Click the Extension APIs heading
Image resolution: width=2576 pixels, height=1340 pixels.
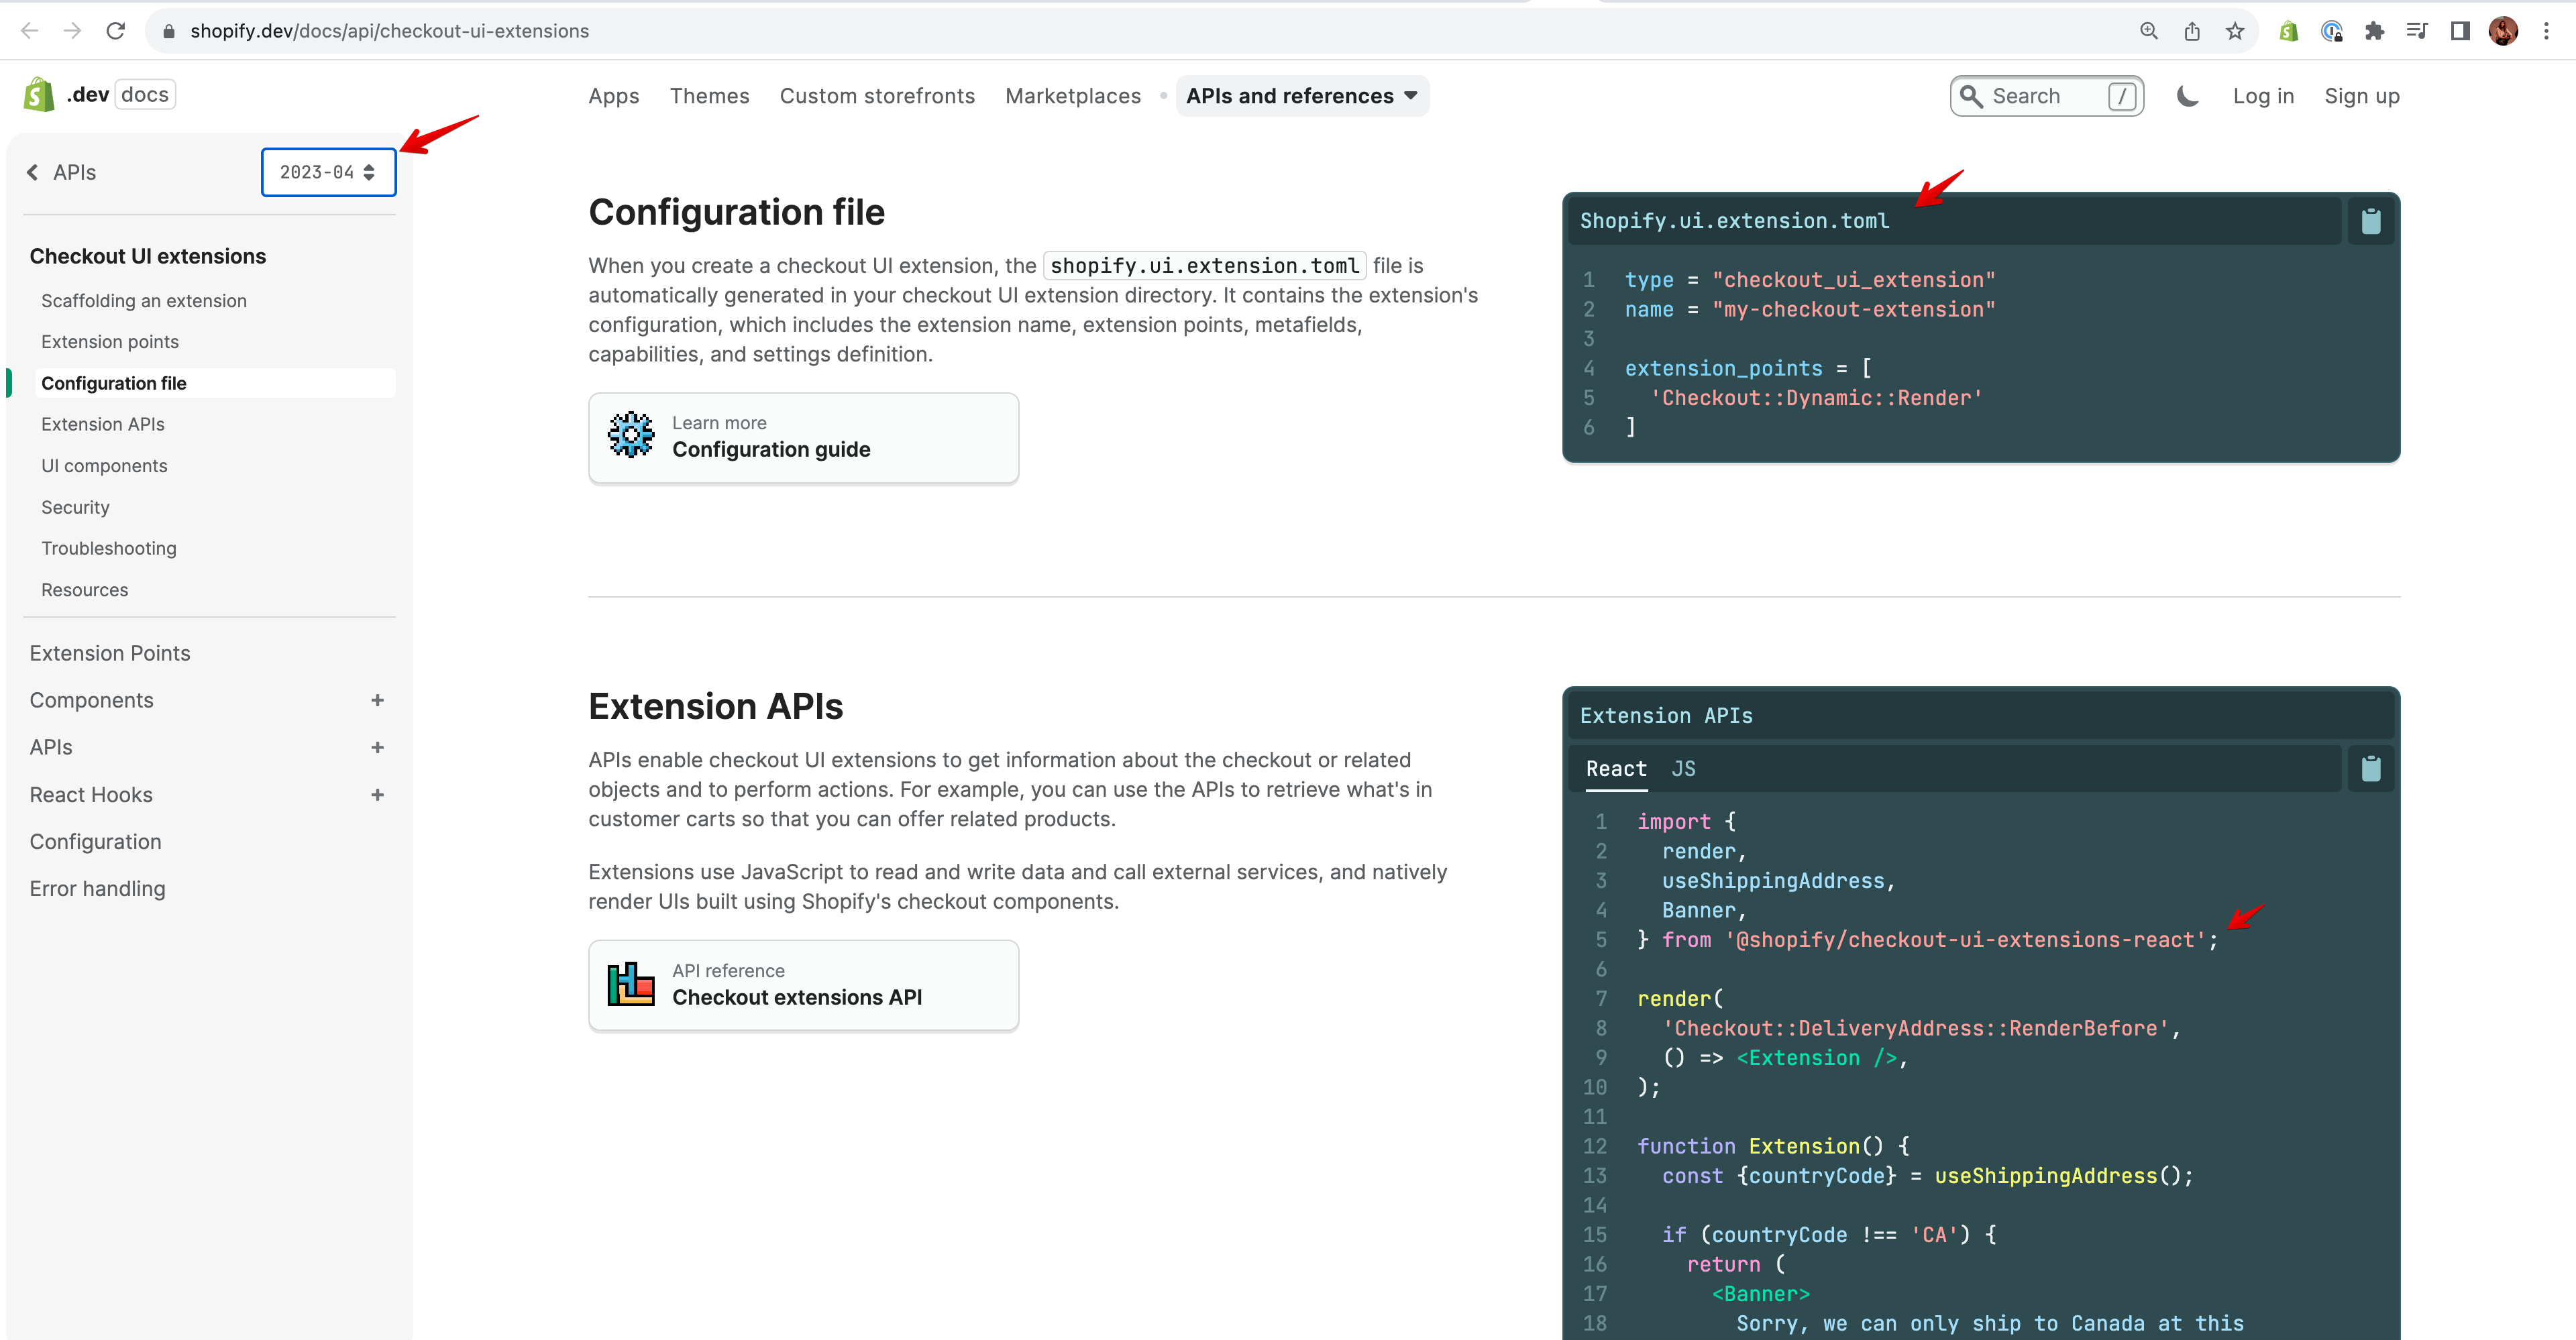pos(716,706)
